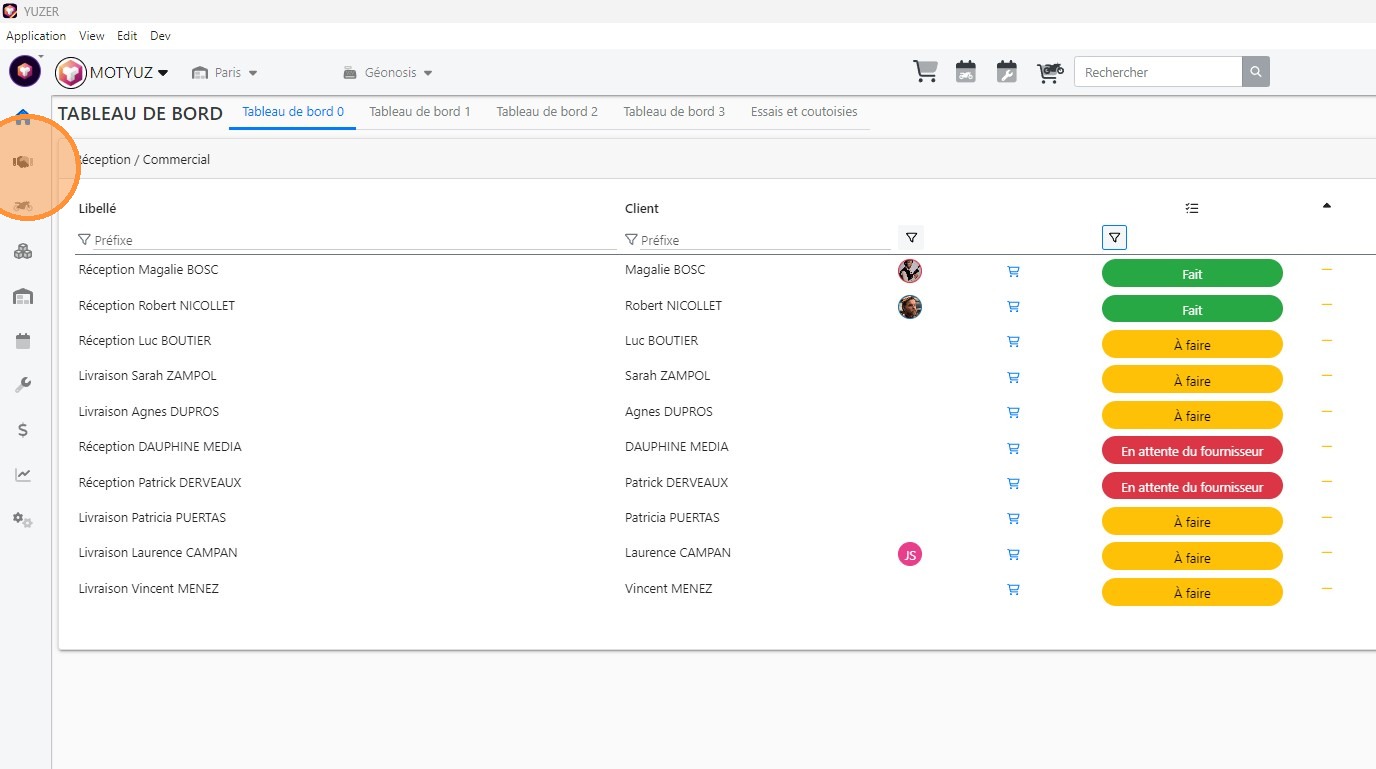Click the yellow dash in the Magalie BOSC row
Viewport: 1376px width, 769px height.
click(x=1327, y=269)
